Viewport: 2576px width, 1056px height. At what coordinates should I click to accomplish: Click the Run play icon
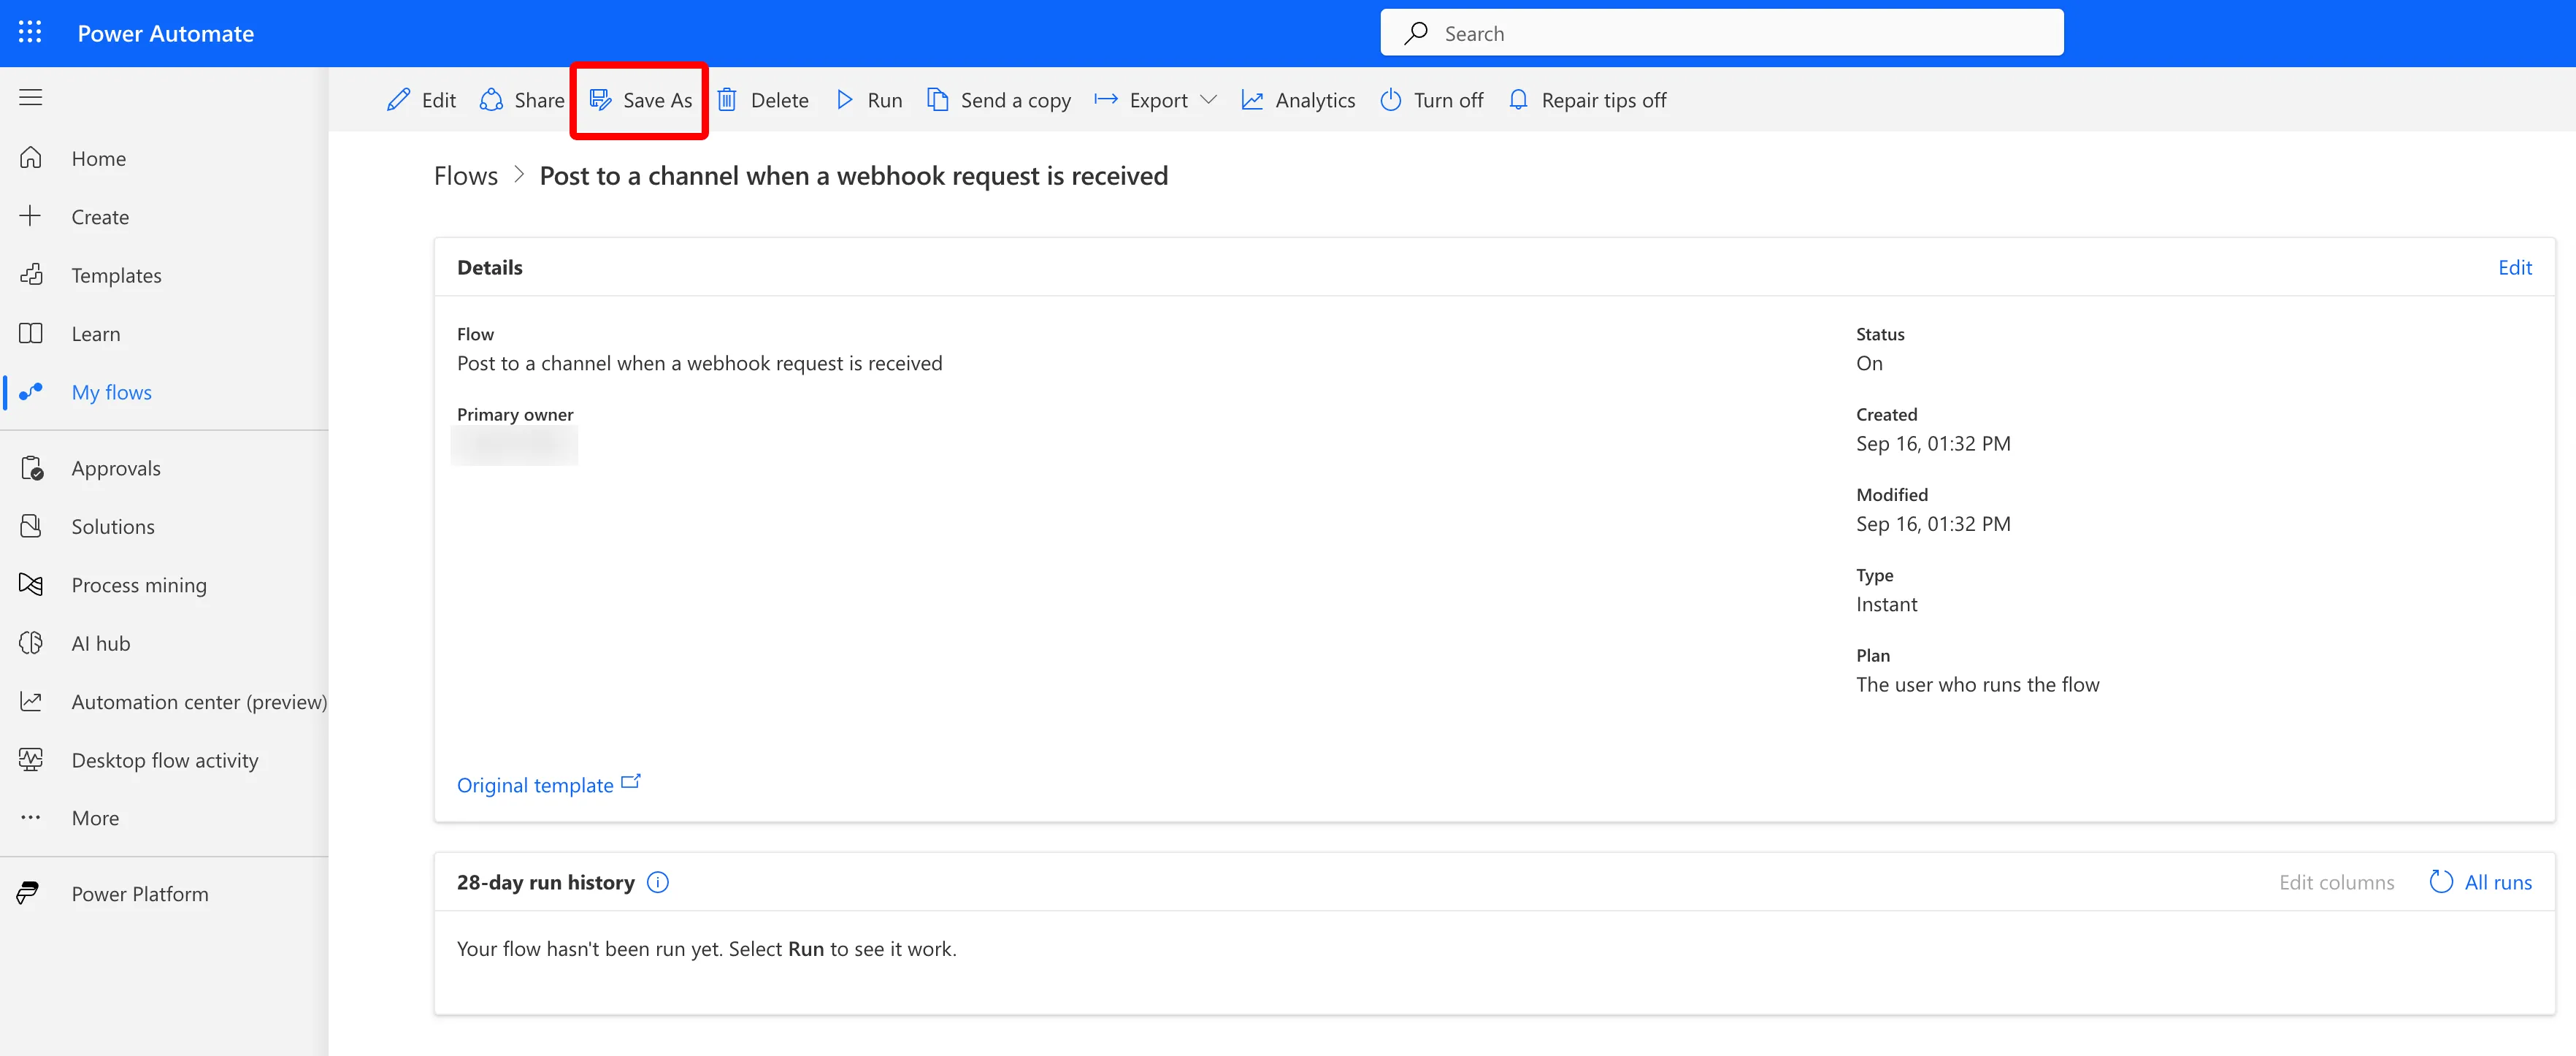[x=845, y=100]
